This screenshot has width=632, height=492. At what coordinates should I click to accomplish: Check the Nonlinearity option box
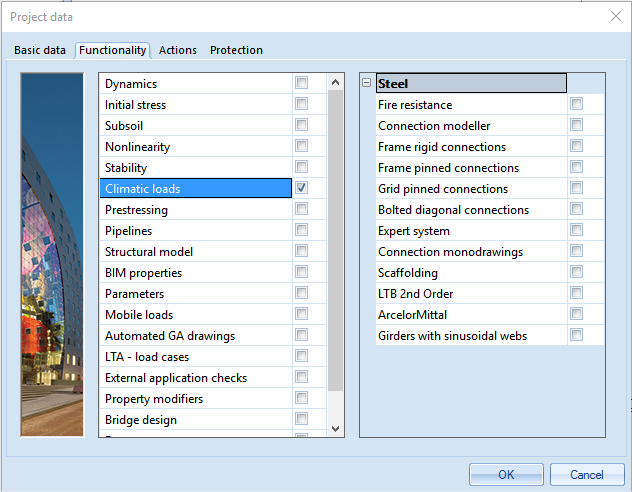pyautogui.click(x=301, y=146)
